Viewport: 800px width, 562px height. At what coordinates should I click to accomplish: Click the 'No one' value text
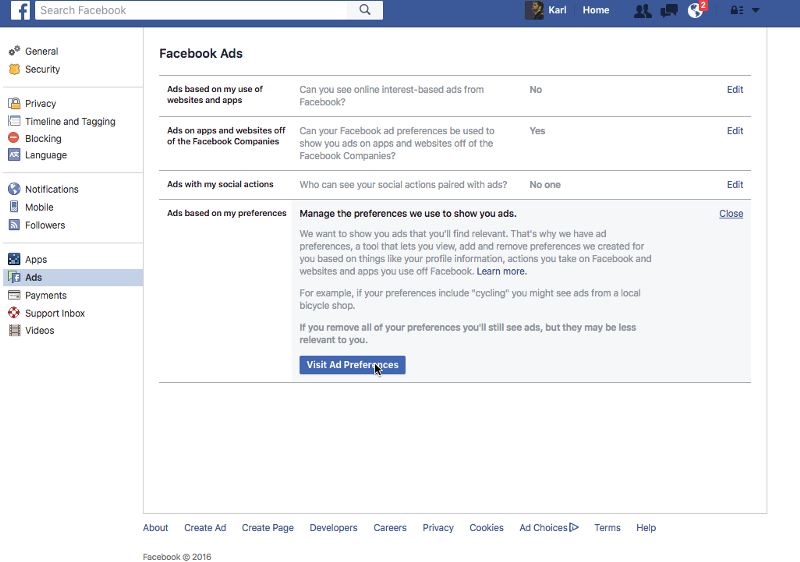click(x=544, y=185)
